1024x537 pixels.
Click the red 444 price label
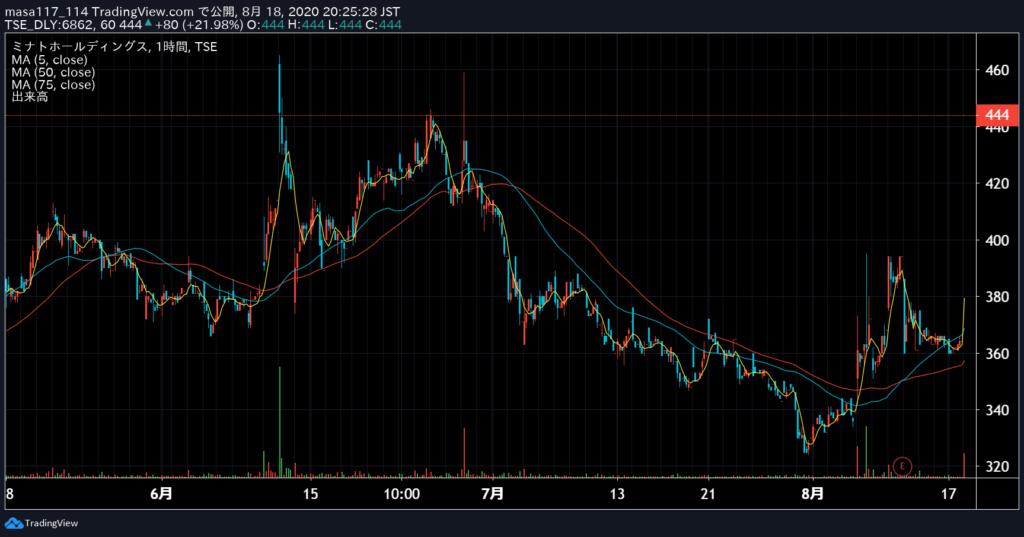point(997,115)
